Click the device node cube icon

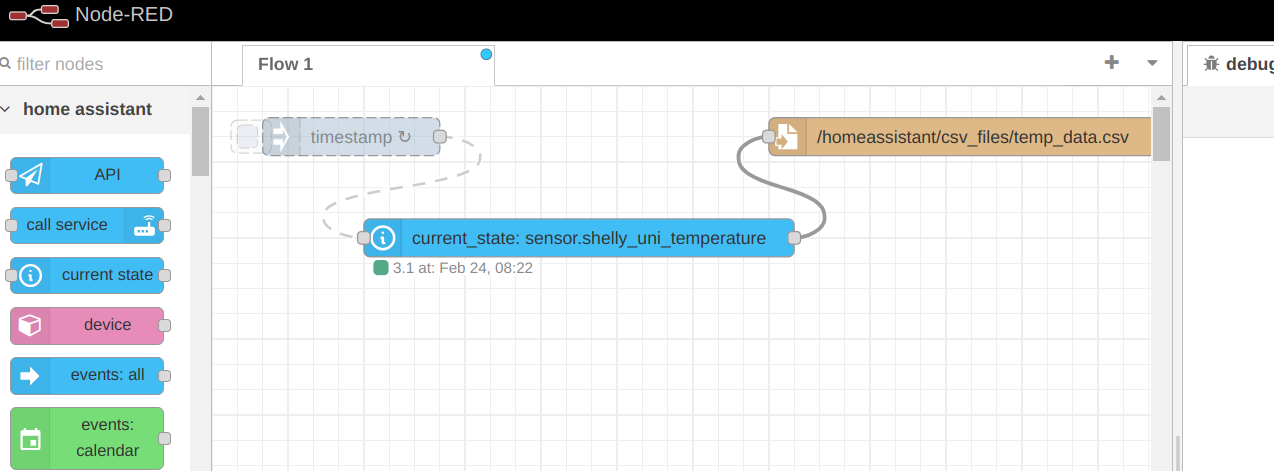31,325
